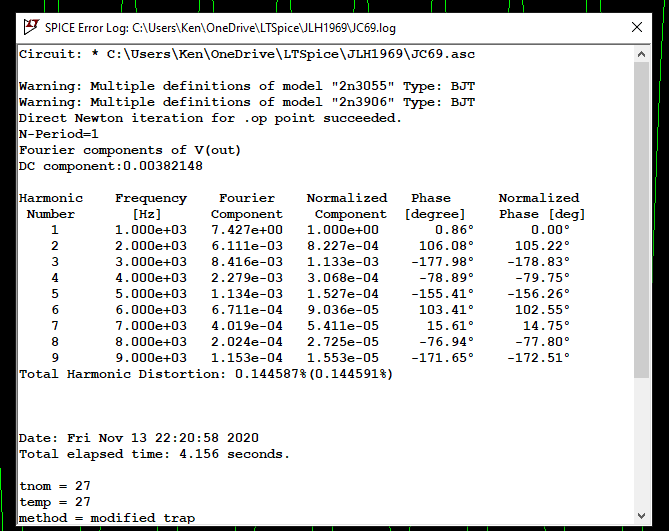The height and width of the screenshot is (531, 669).
Task: Click the scrollbar down arrow
Action: [641, 516]
